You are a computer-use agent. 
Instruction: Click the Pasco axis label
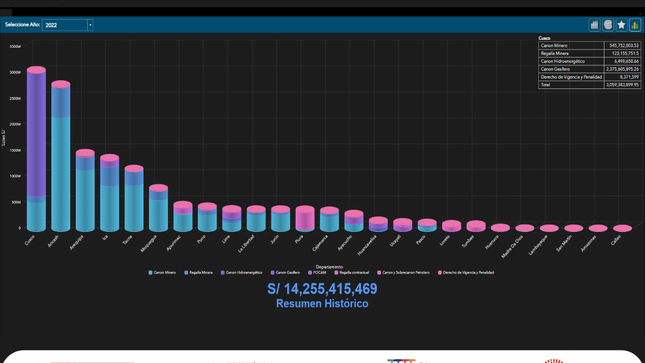tap(421, 240)
